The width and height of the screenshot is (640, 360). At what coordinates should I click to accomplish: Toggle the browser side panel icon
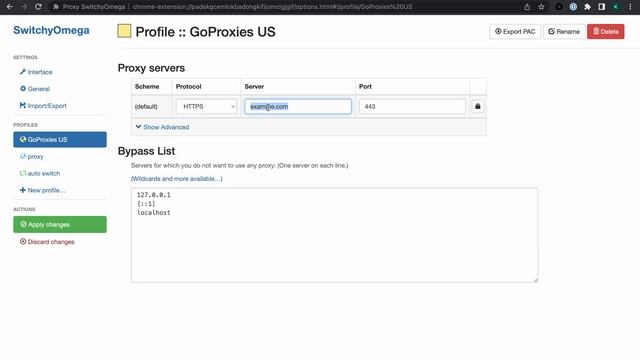[x=602, y=7]
